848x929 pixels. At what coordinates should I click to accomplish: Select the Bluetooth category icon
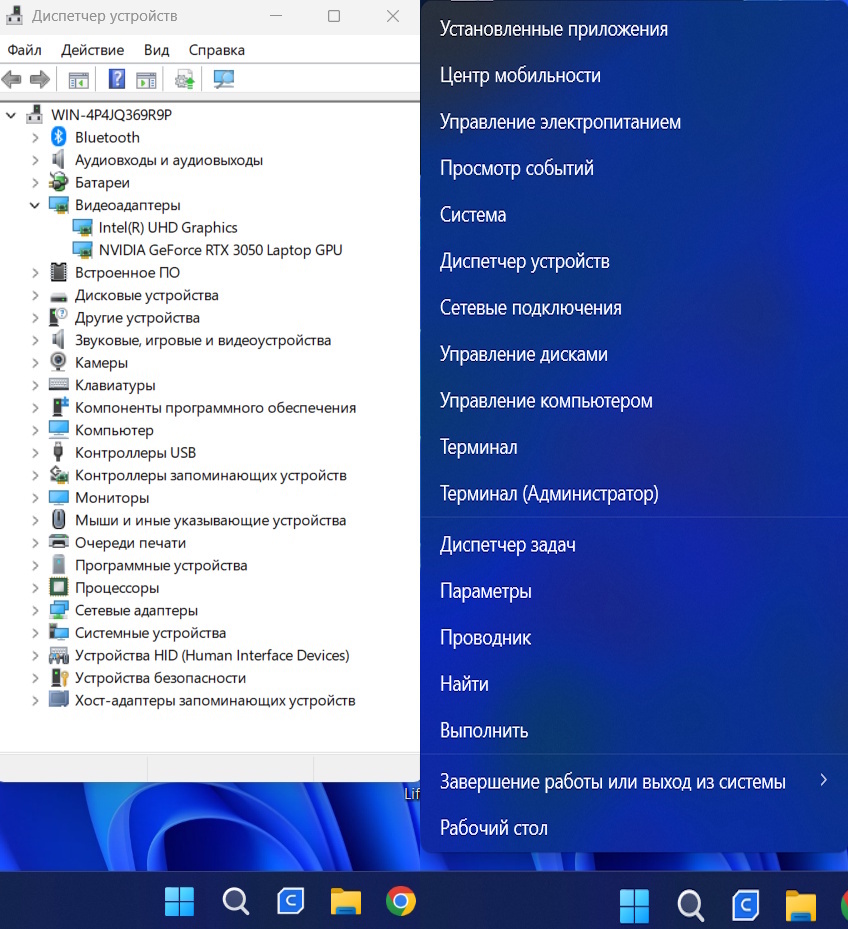coord(58,137)
